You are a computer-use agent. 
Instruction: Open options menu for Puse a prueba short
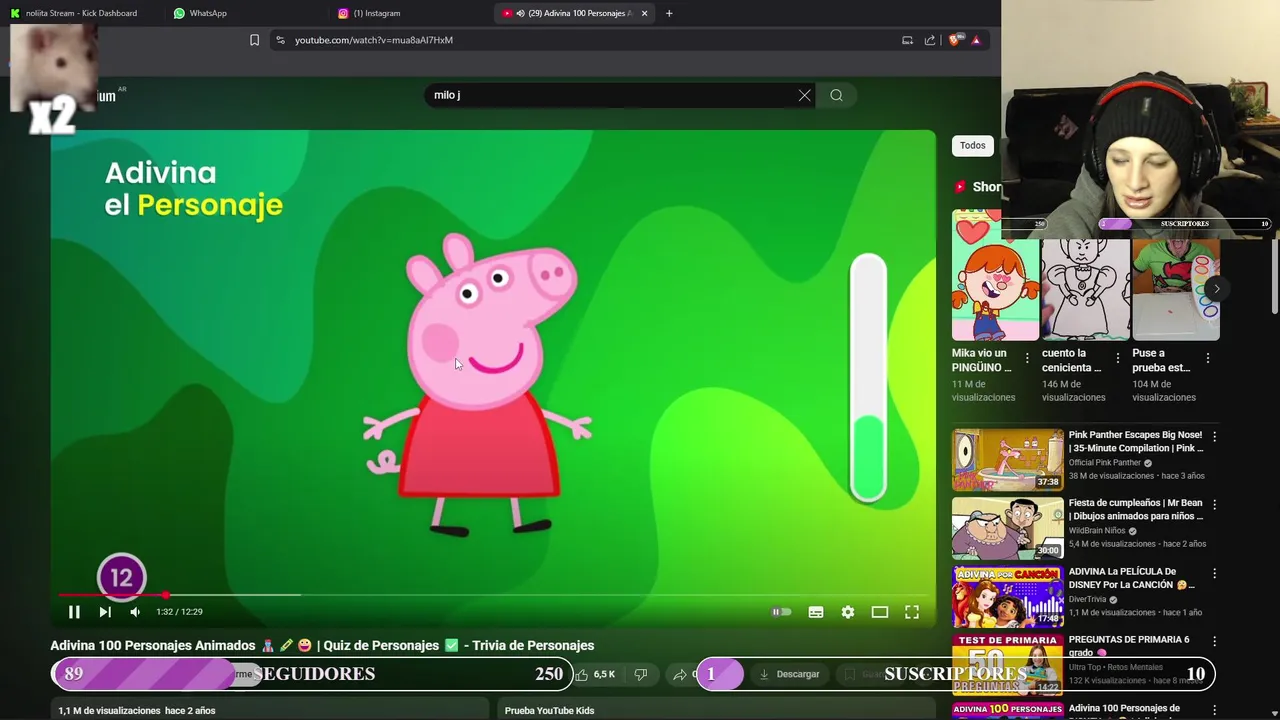click(1208, 358)
